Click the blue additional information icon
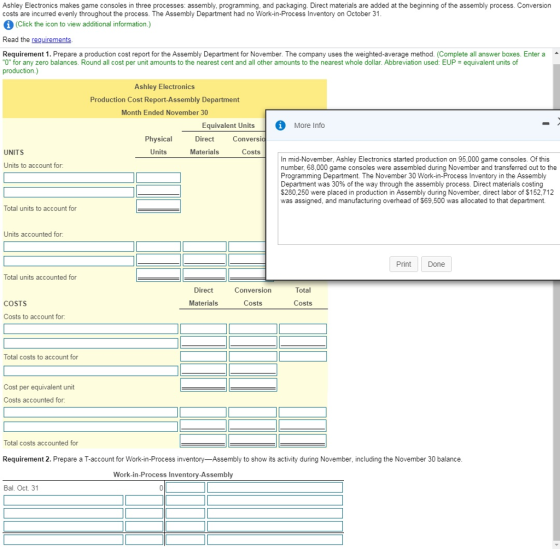Screen dimensions: 560x549 [x=8, y=25]
